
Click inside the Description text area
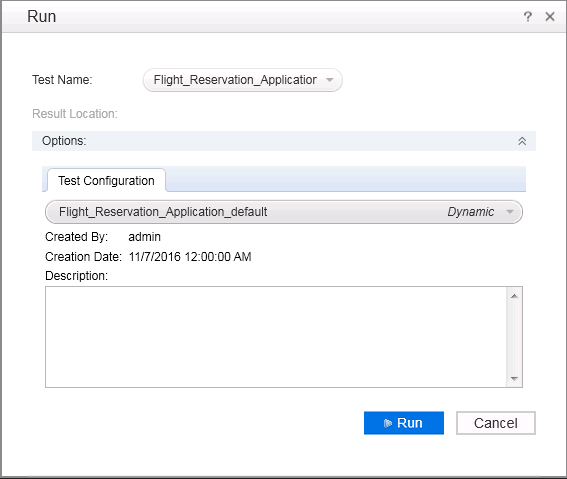click(276, 337)
